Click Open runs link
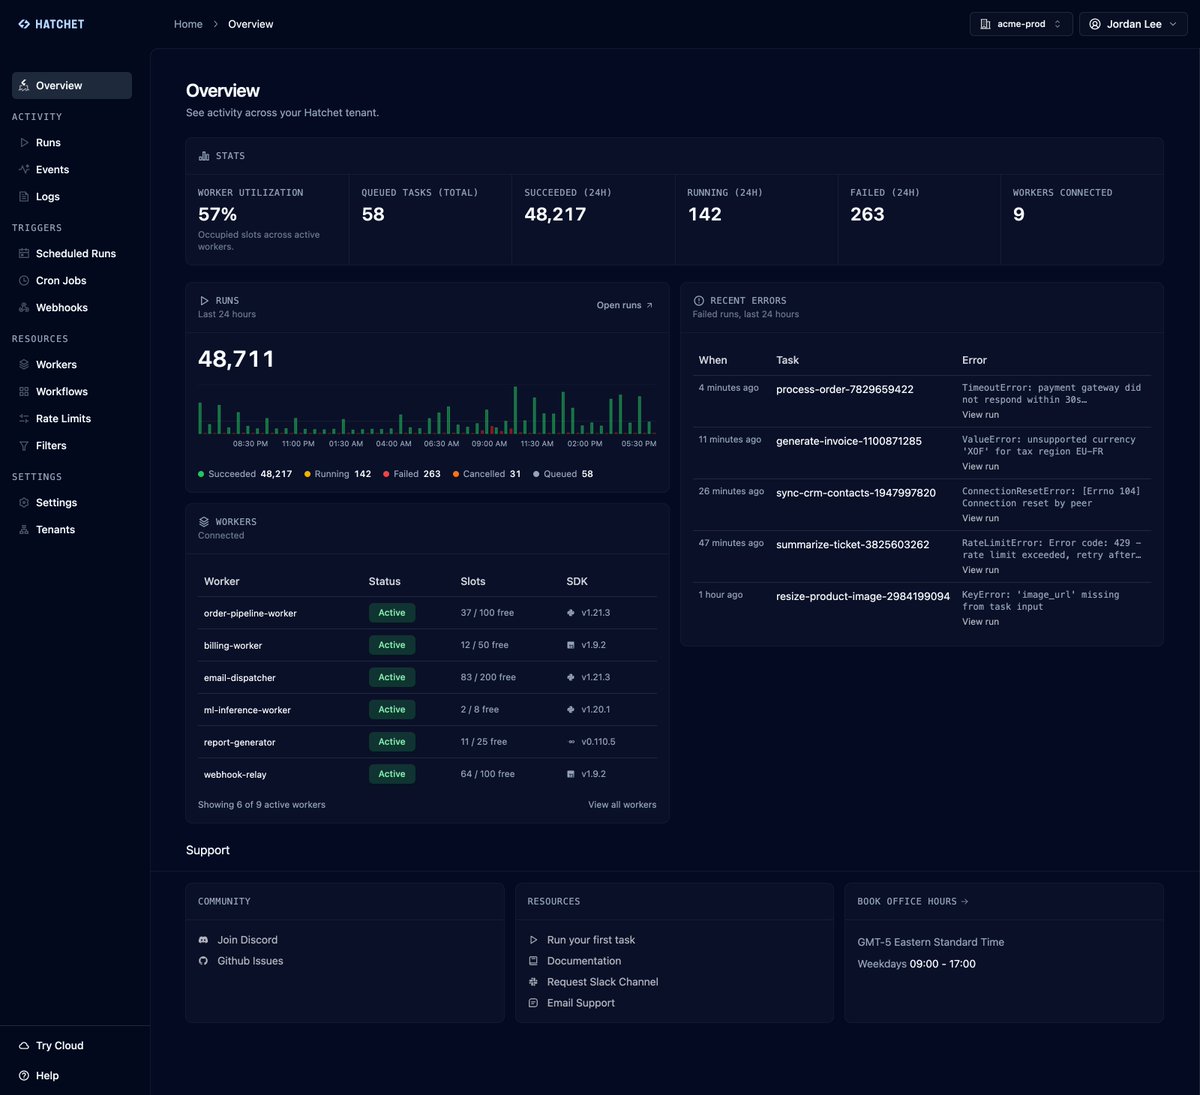 [x=625, y=305]
